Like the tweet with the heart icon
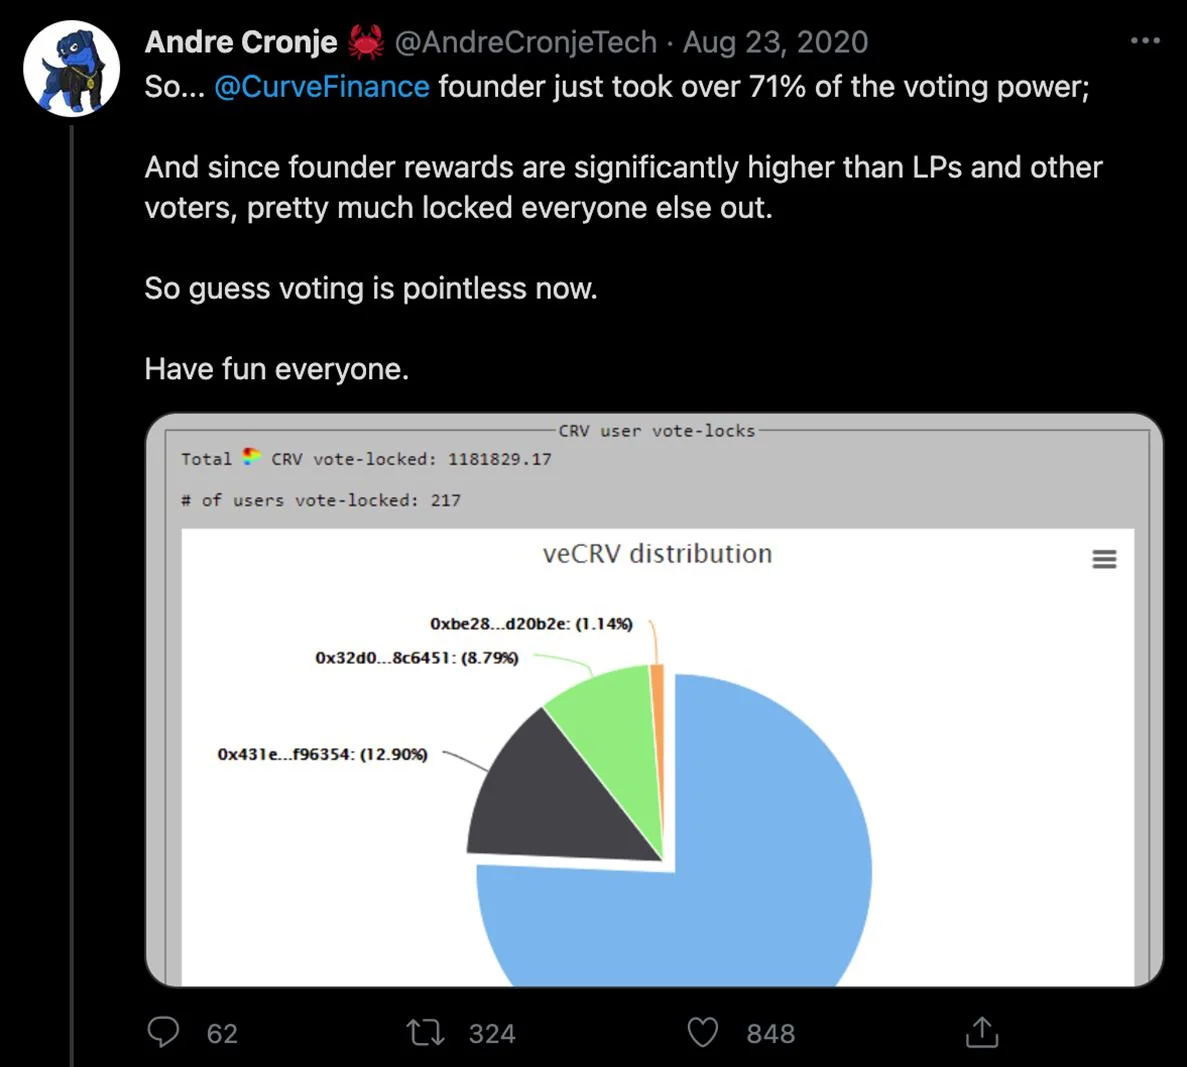This screenshot has width=1187, height=1067. click(x=703, y=1032)
